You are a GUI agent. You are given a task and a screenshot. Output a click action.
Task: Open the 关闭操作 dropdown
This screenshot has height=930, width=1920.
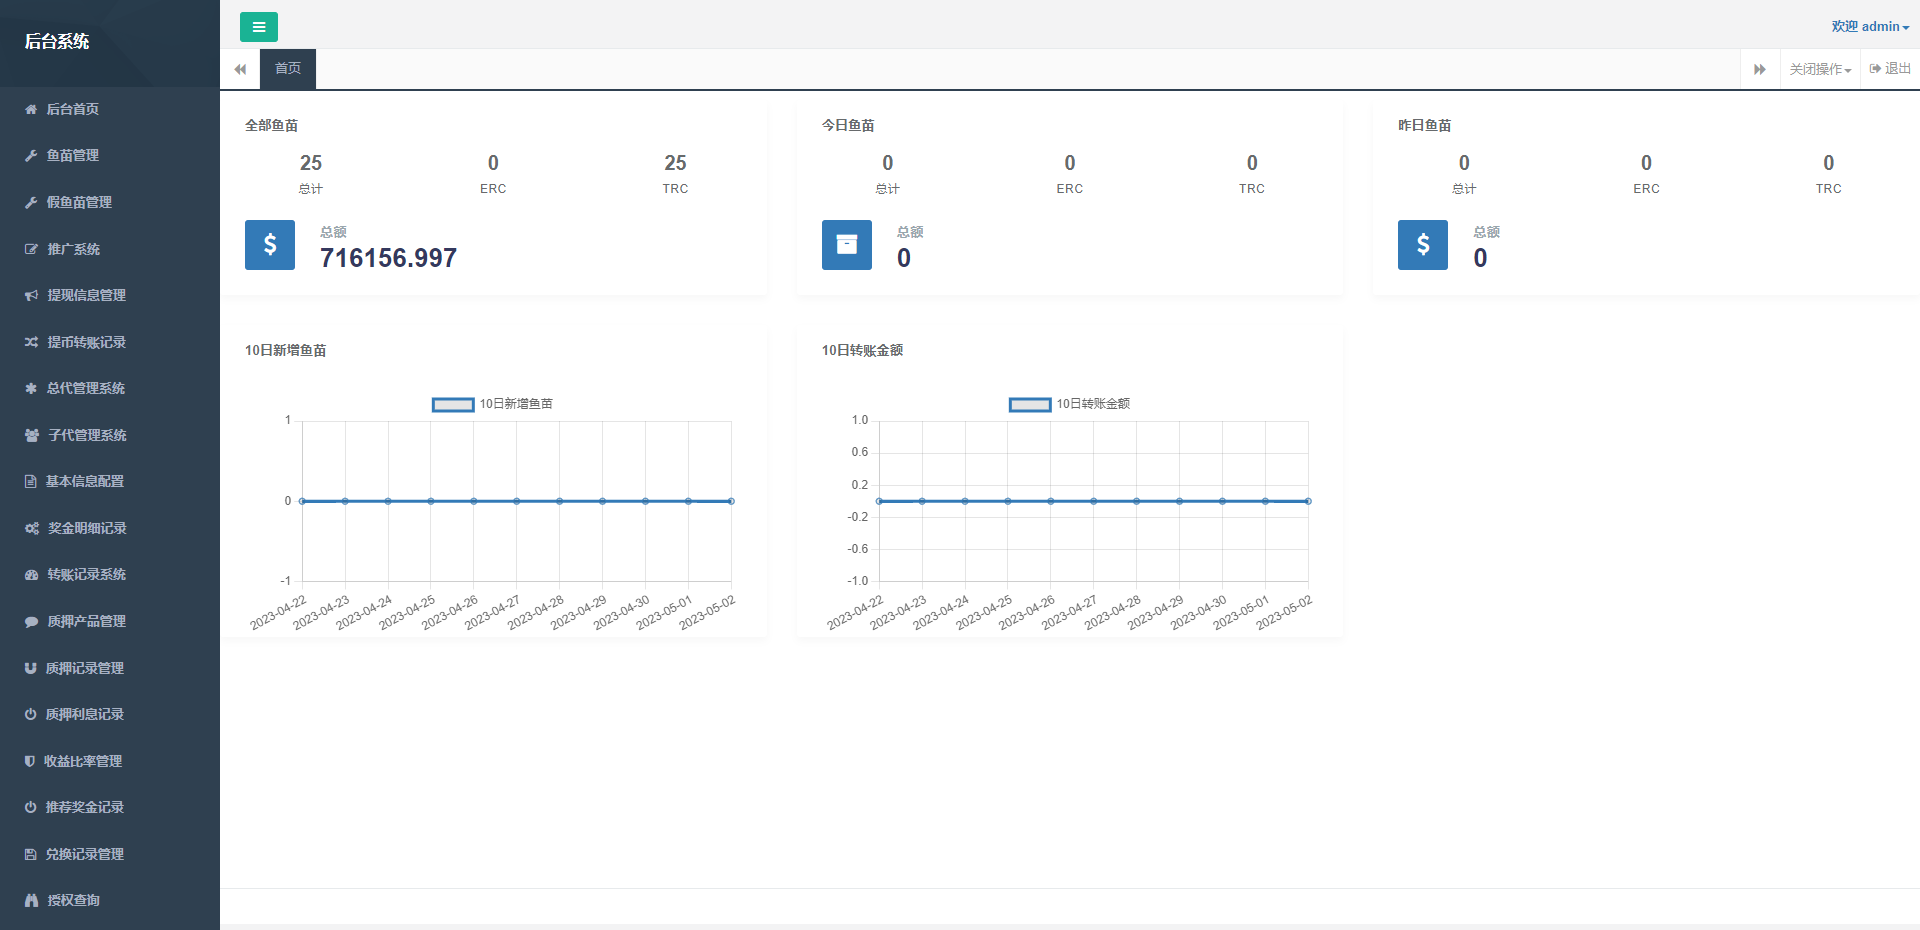(1820, 69)
